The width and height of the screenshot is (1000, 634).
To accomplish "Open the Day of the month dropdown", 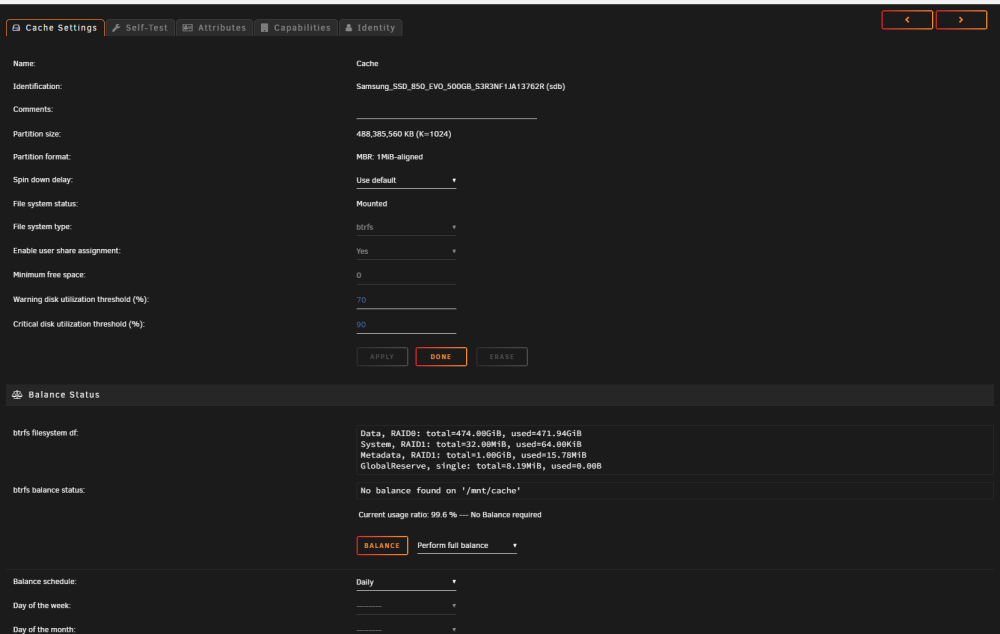I will click(x=406, y=630).
